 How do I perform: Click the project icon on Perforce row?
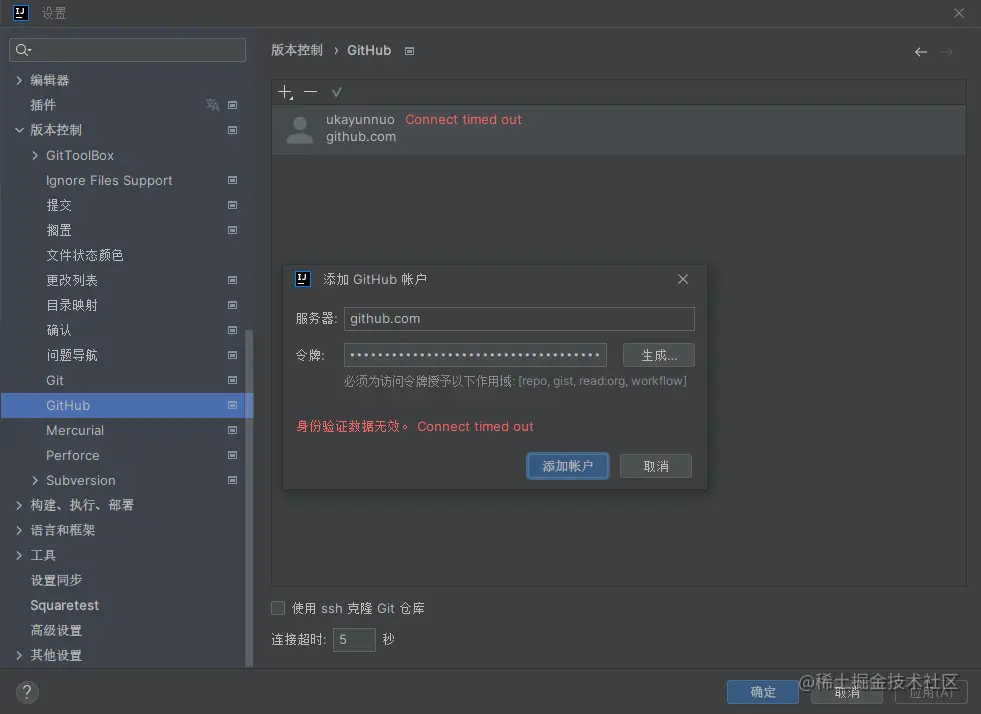(232, 456)
